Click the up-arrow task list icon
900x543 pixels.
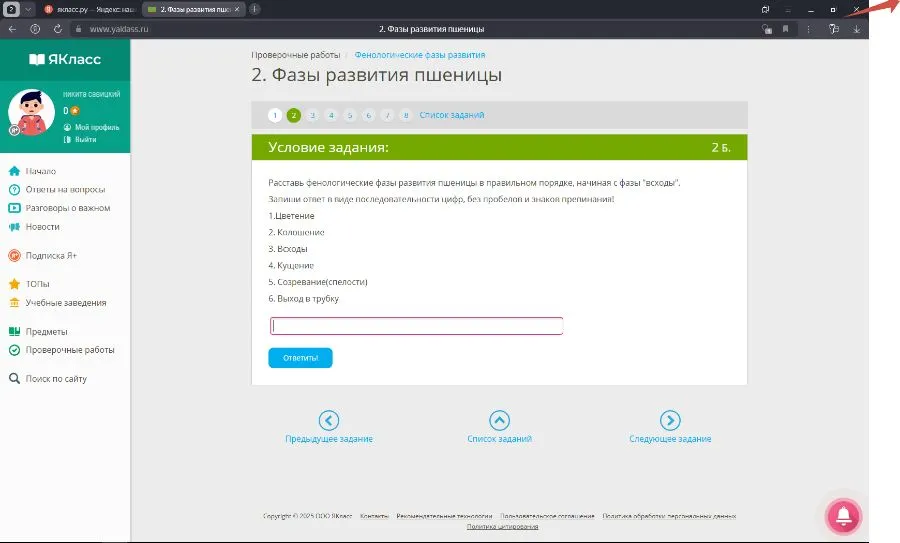(499, 420)
